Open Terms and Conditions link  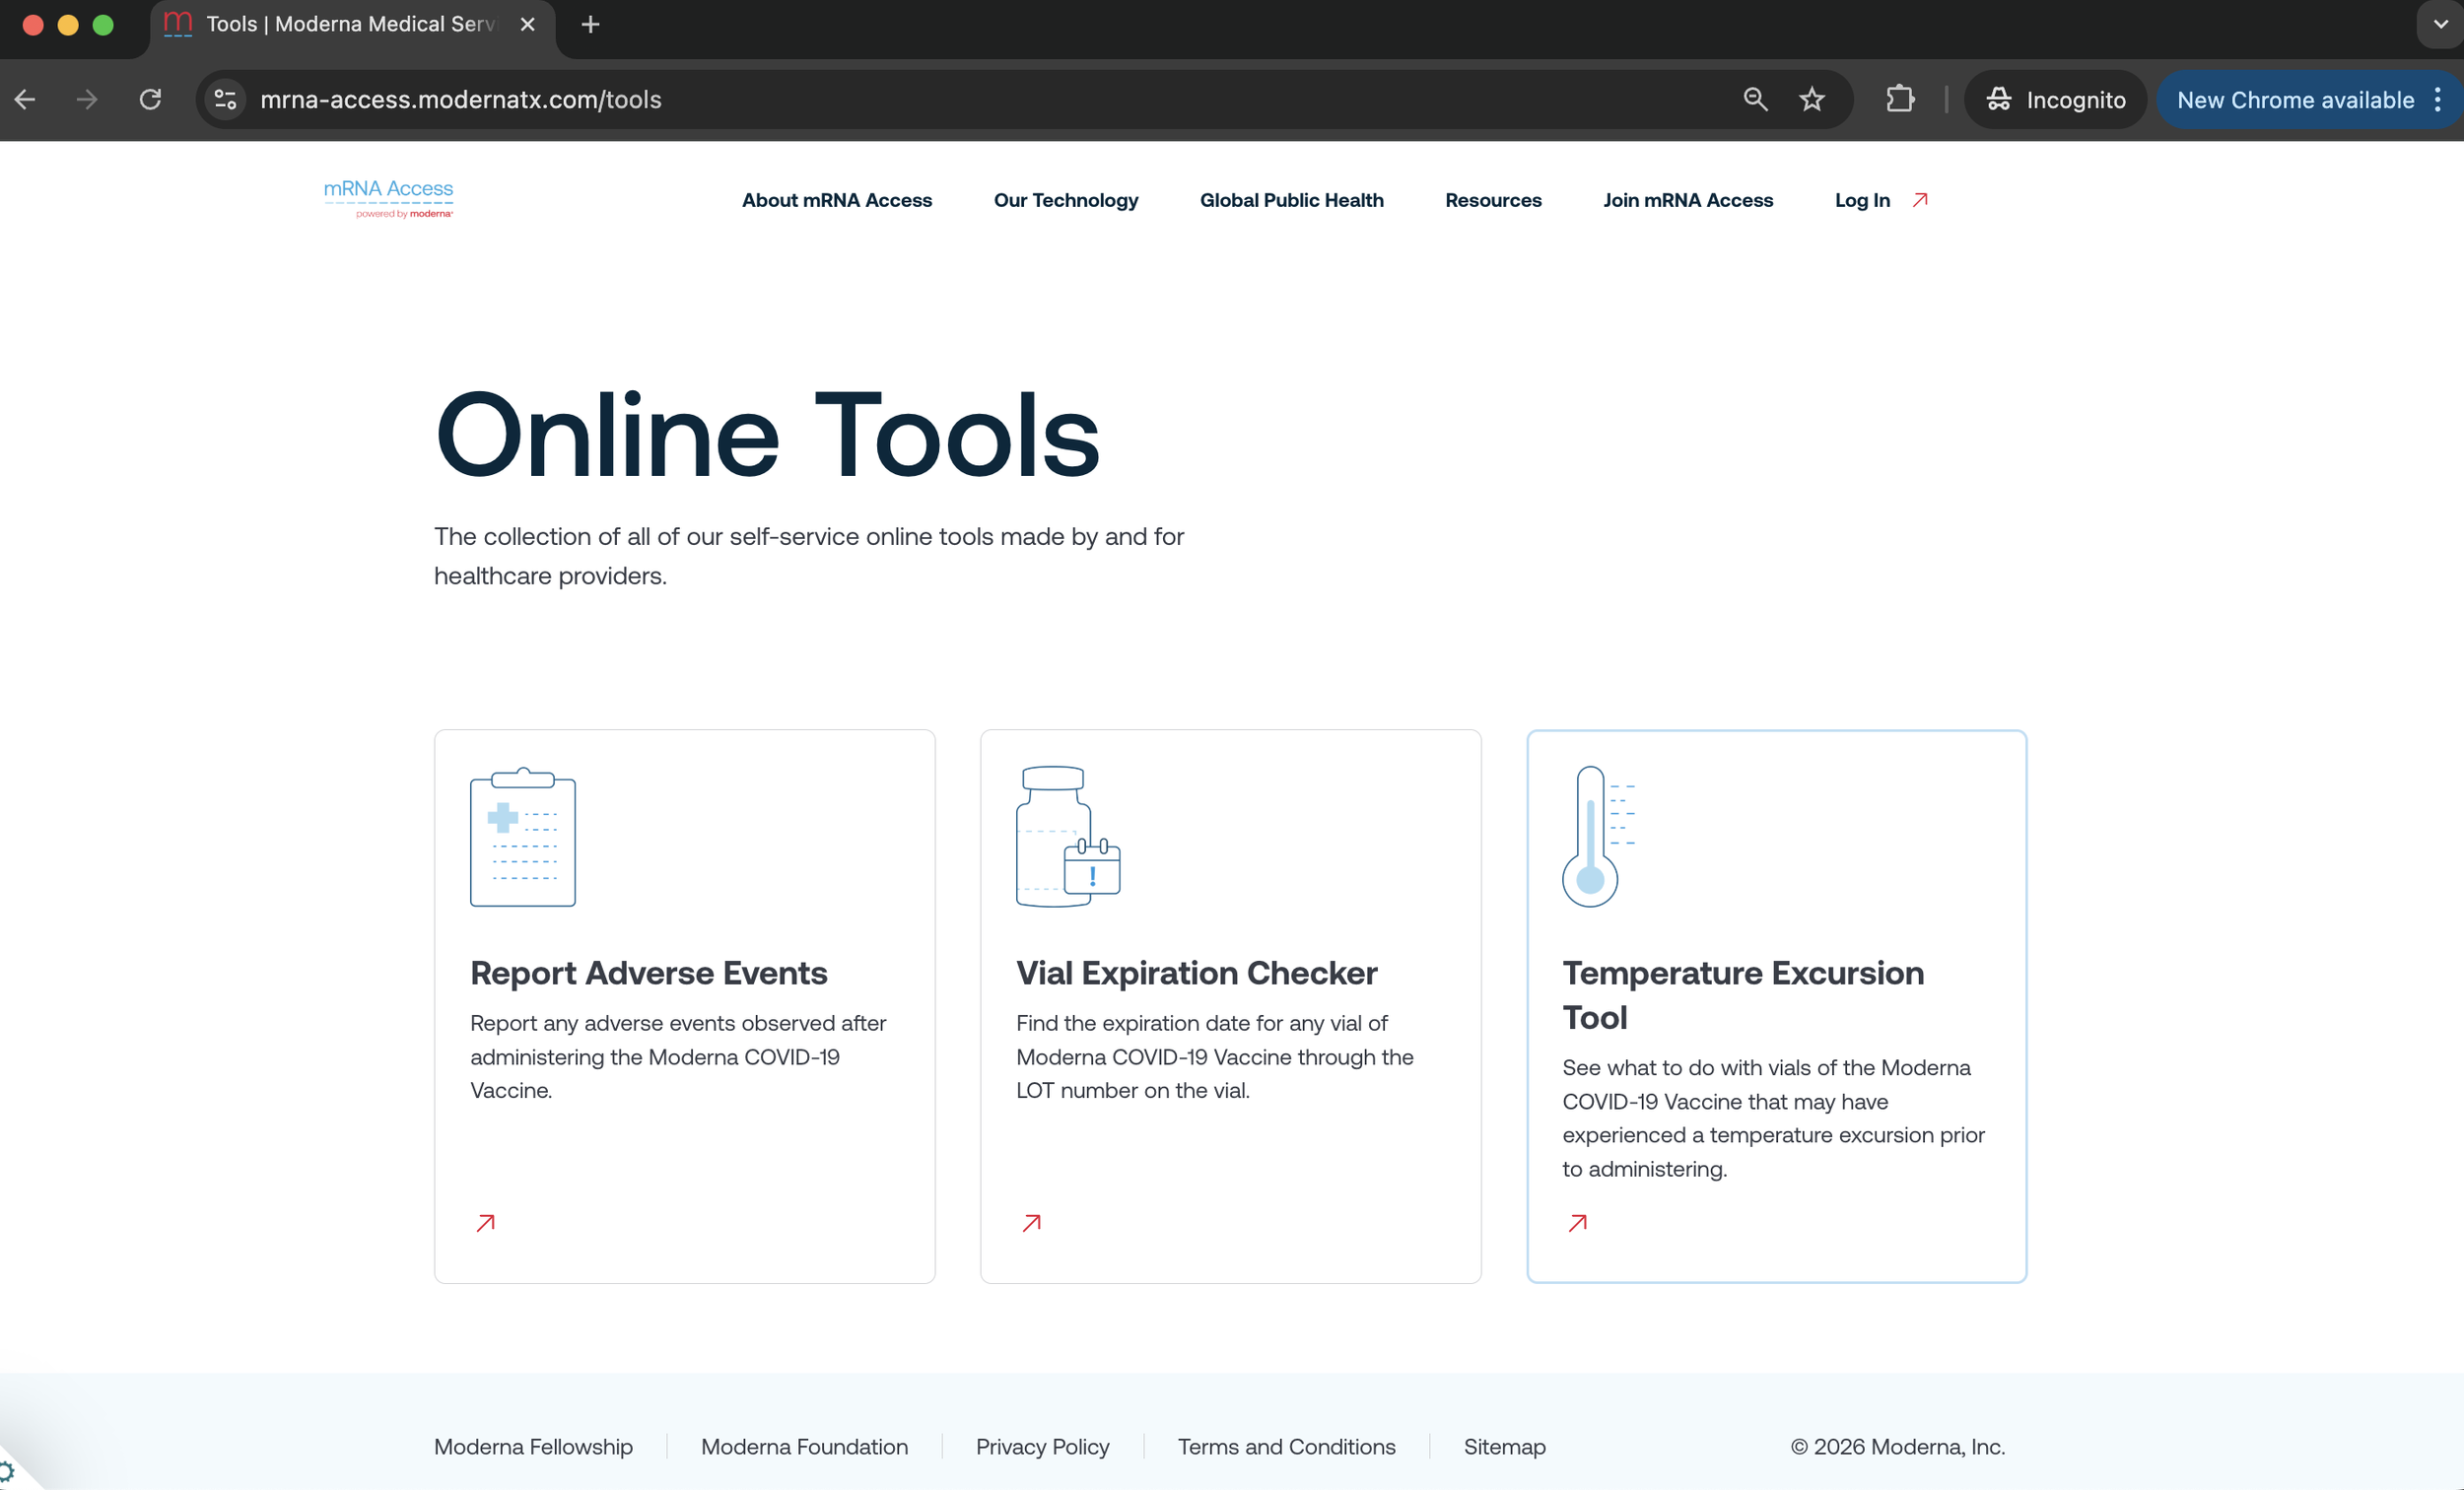[x=1286, y=1447]
